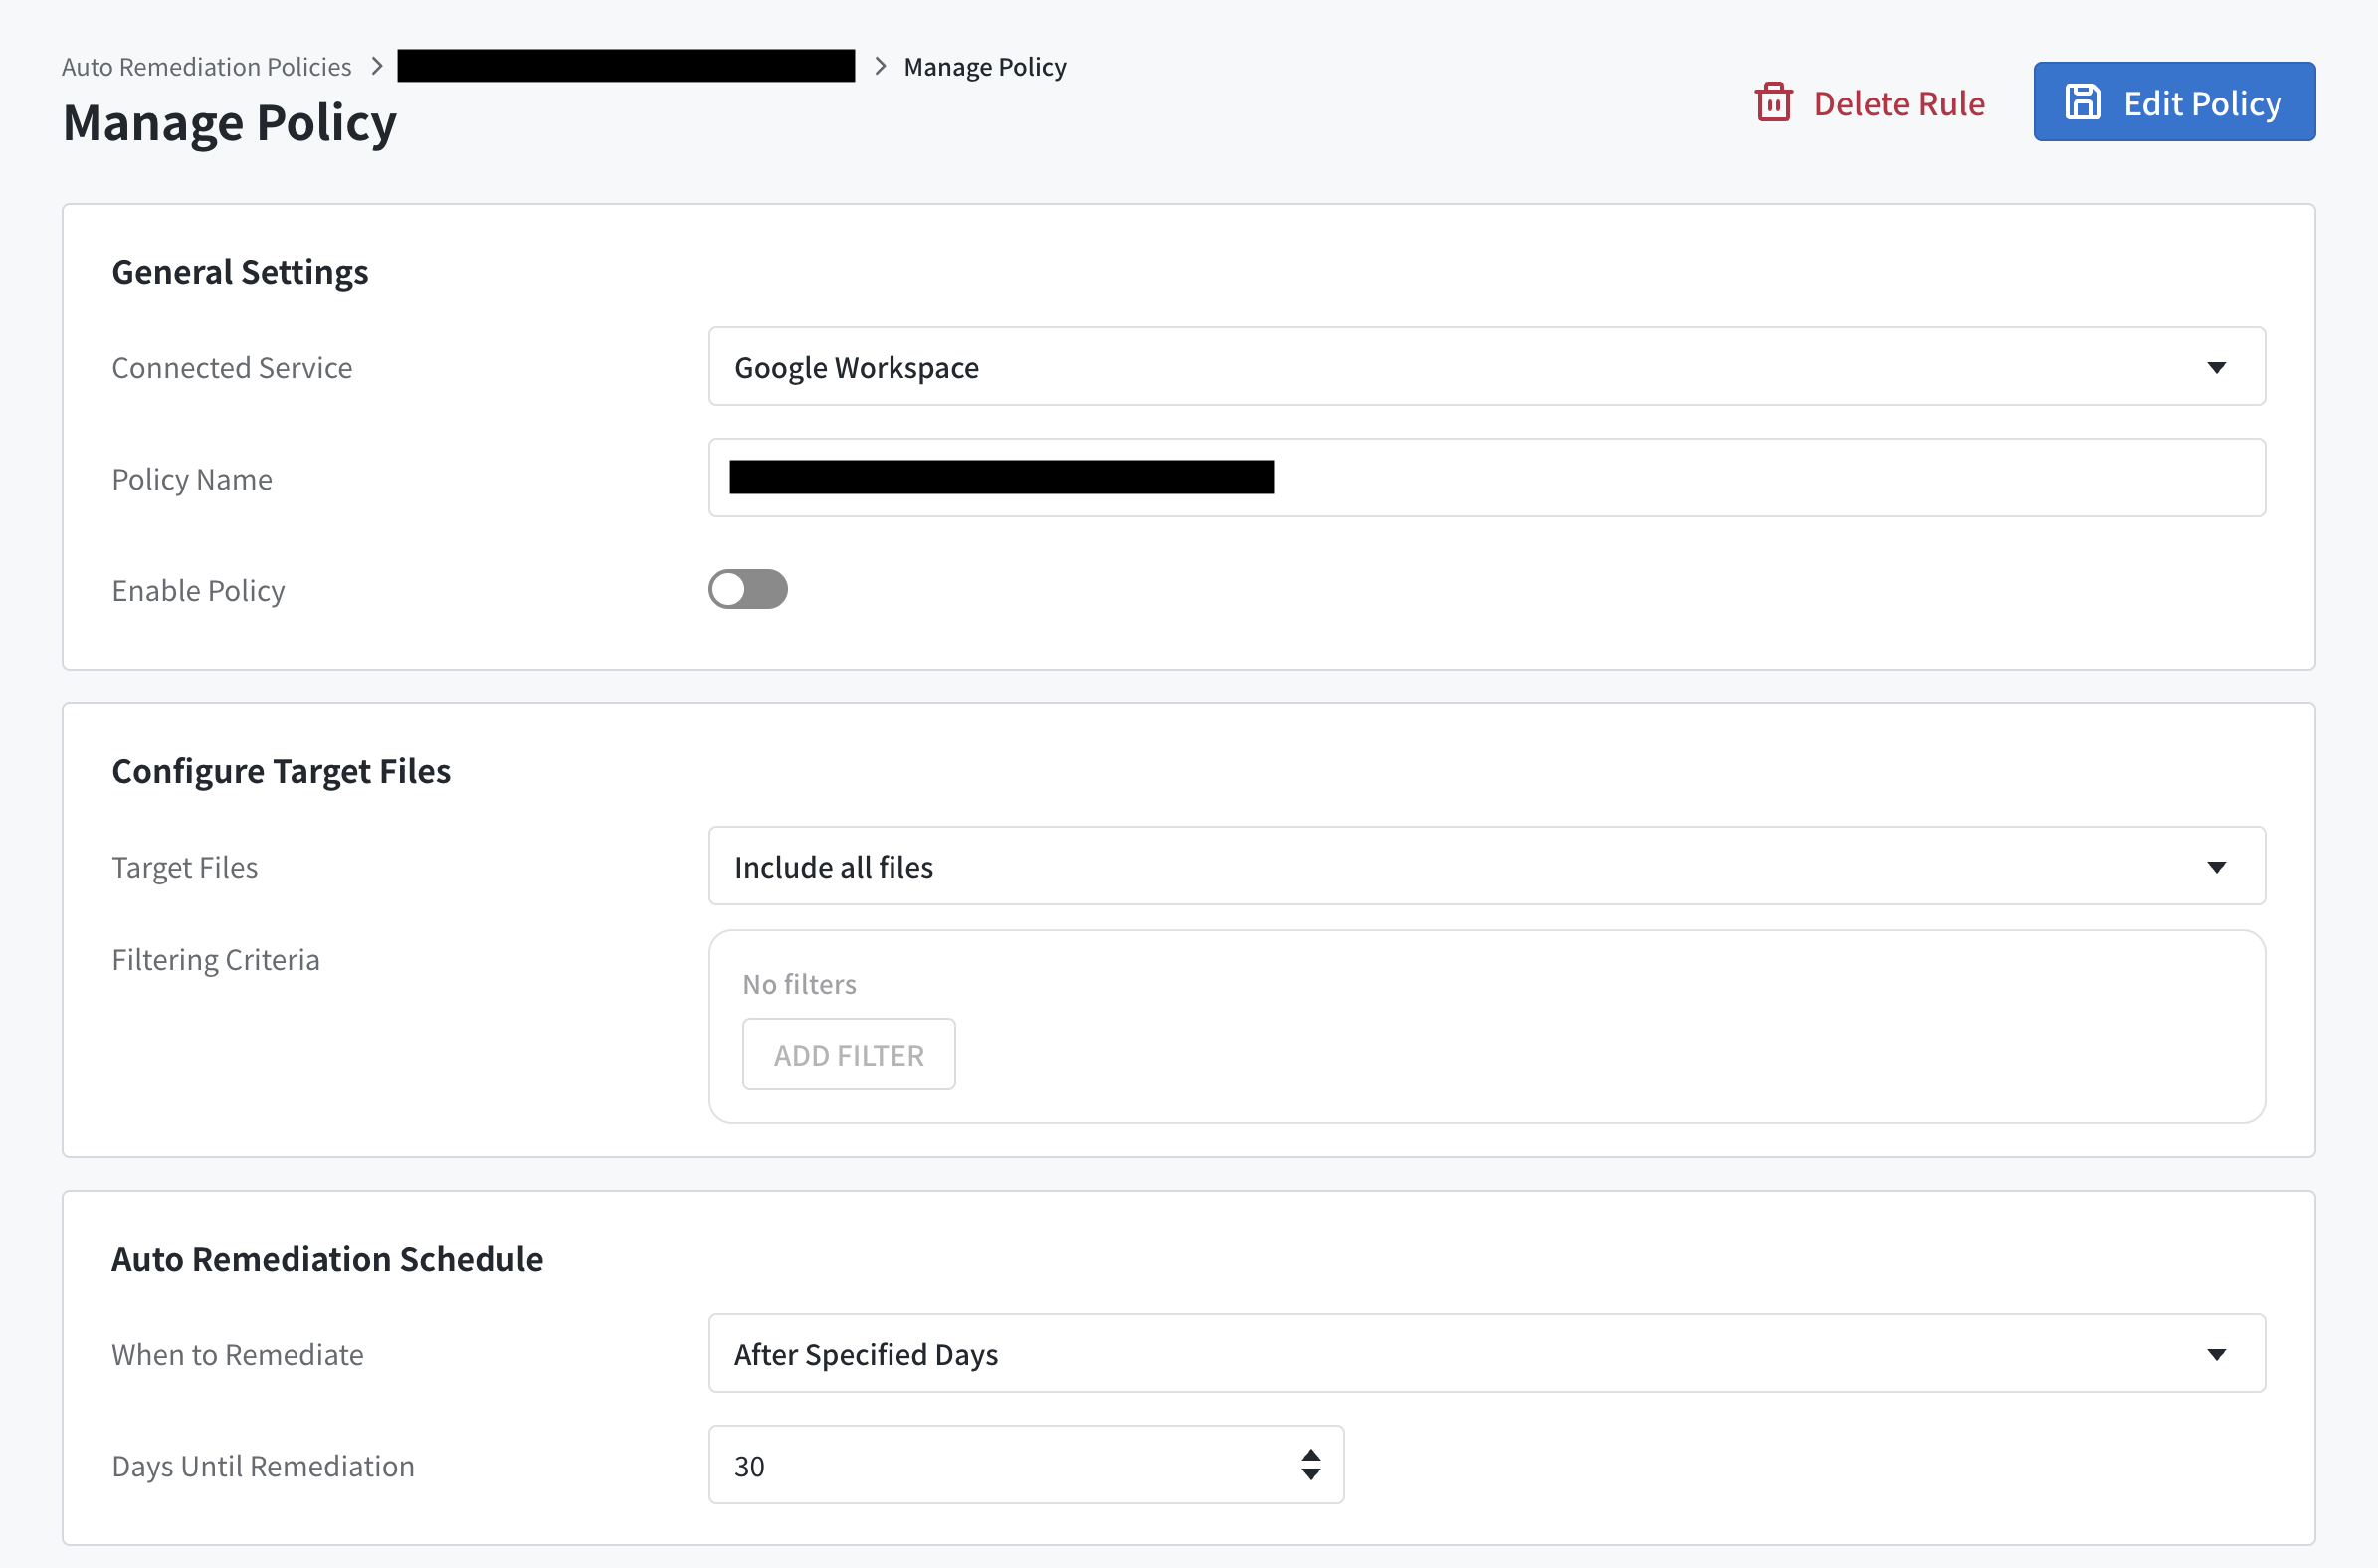This screenshot has width=2378, height=1568.
Task: Click the Policy Name input field
Action: pos(1486,478)
